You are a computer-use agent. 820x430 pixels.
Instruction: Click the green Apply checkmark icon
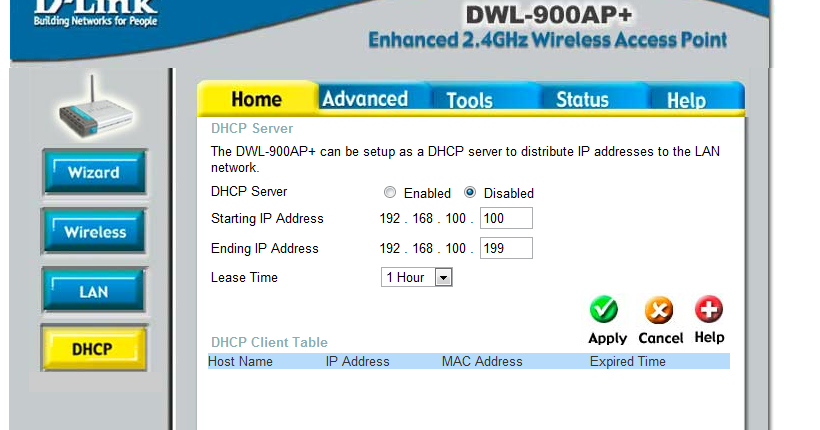(x=604, y=309)
